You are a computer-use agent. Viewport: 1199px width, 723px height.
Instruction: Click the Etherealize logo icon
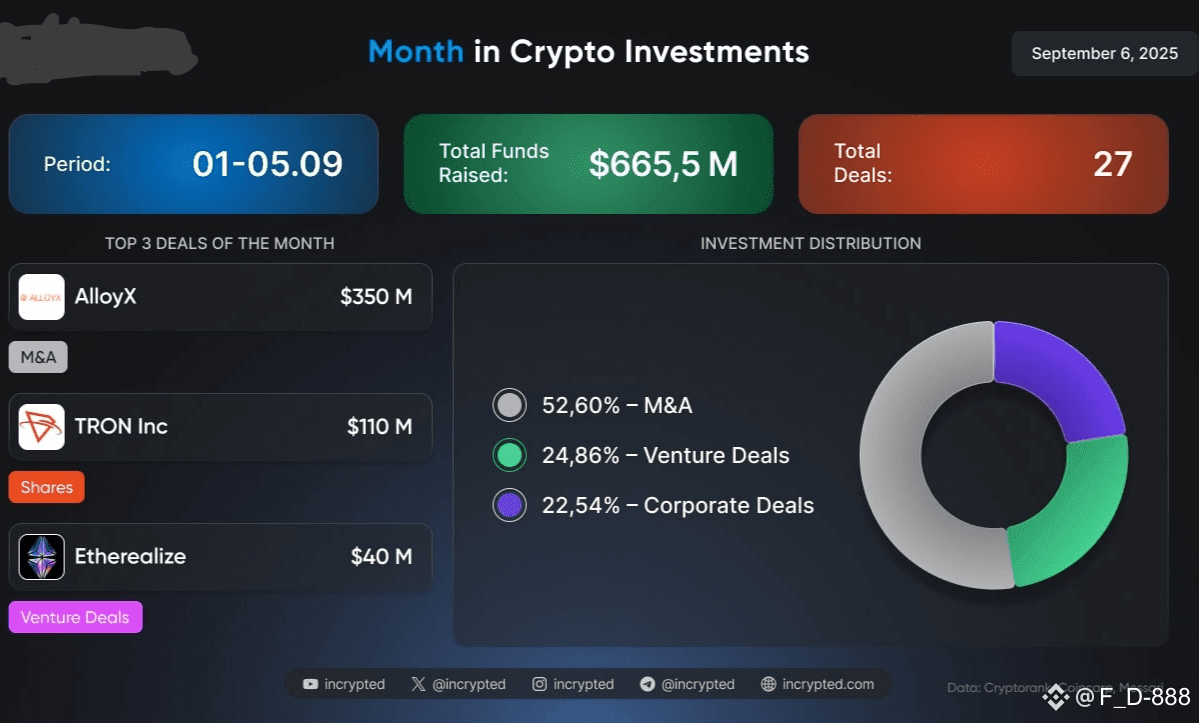tap(41, 556)
